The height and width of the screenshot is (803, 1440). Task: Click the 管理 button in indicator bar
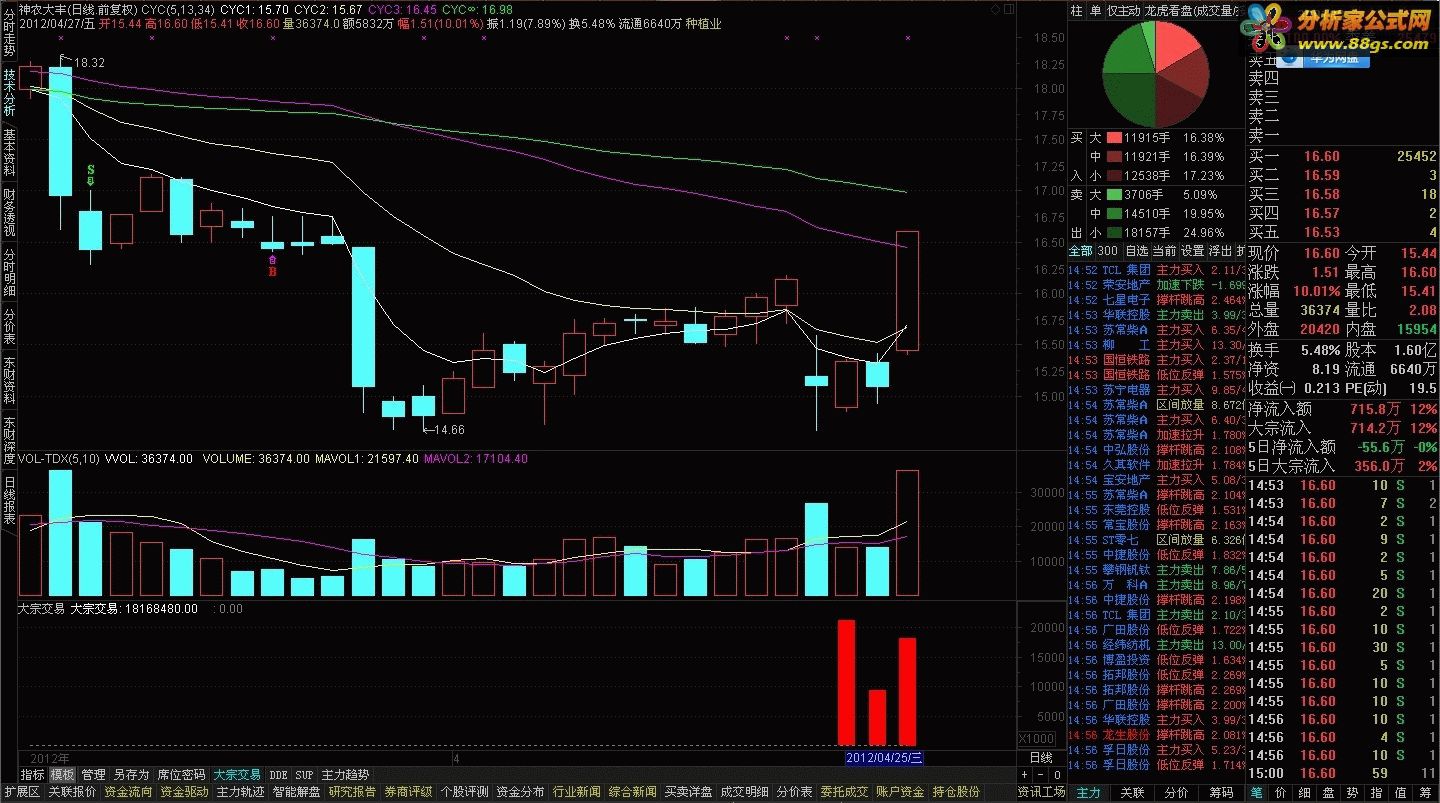[93, 774]
